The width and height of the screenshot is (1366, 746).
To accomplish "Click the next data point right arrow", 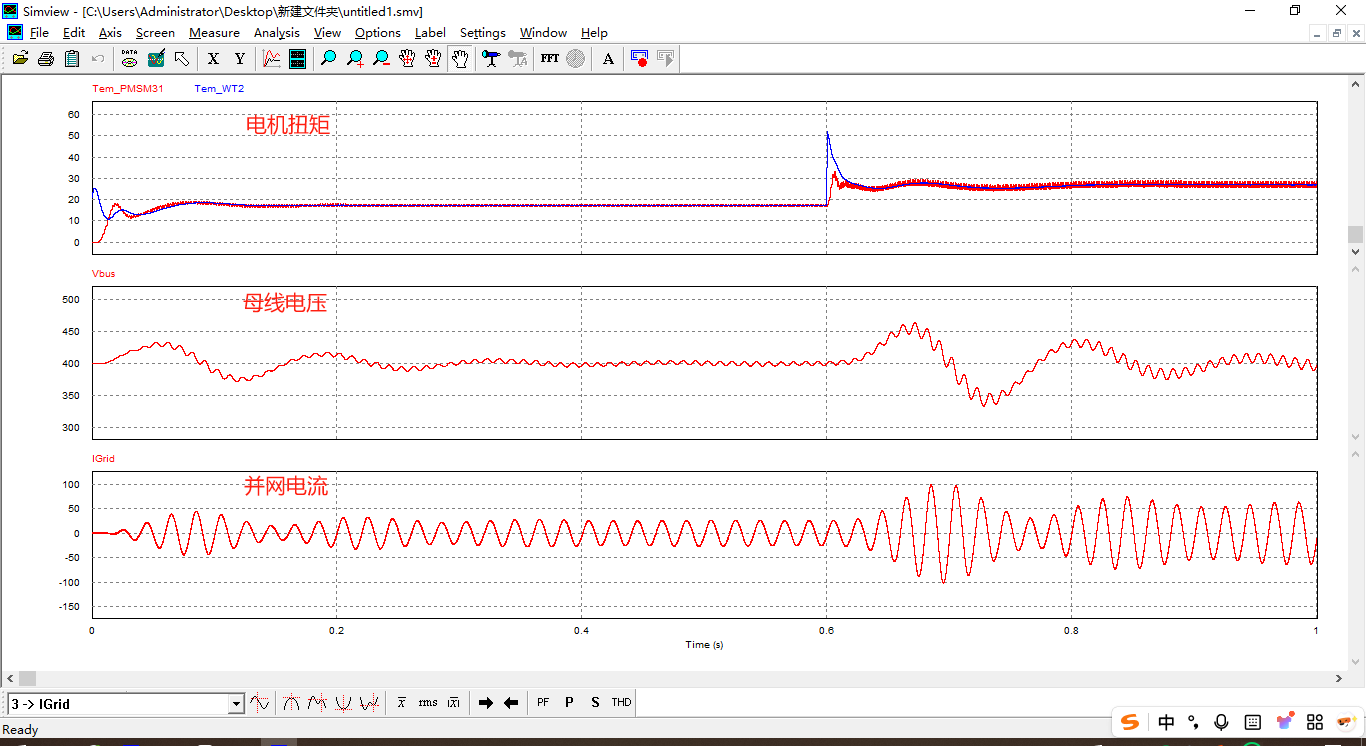I will [x=486, y=703].
